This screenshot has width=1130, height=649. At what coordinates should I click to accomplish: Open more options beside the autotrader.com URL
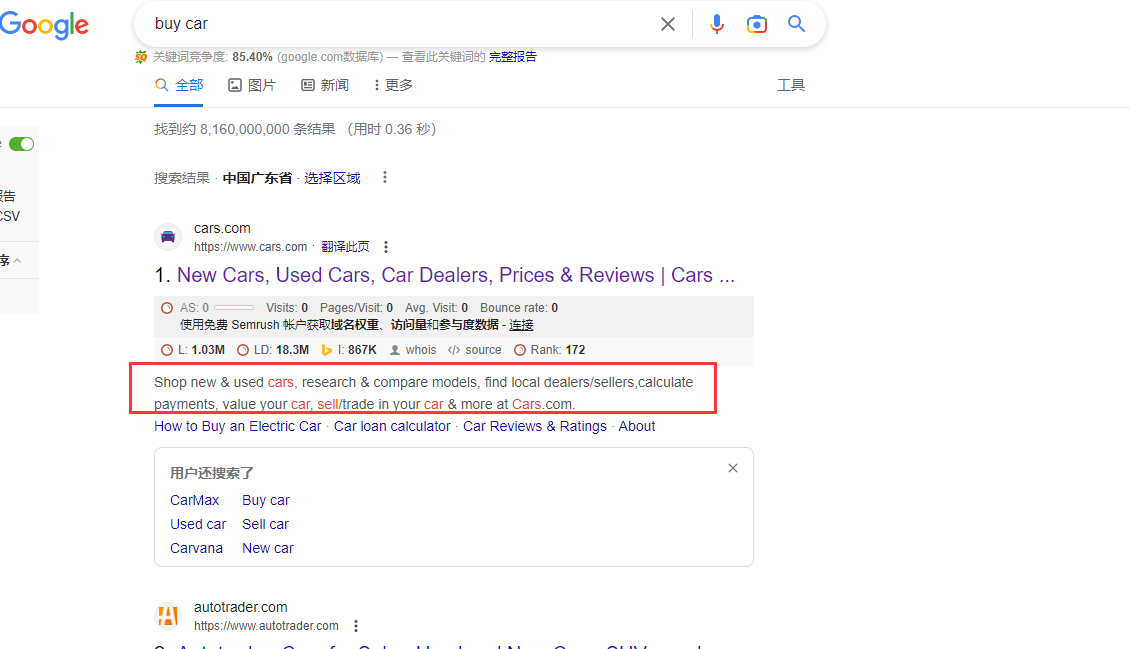coord(356,626)
